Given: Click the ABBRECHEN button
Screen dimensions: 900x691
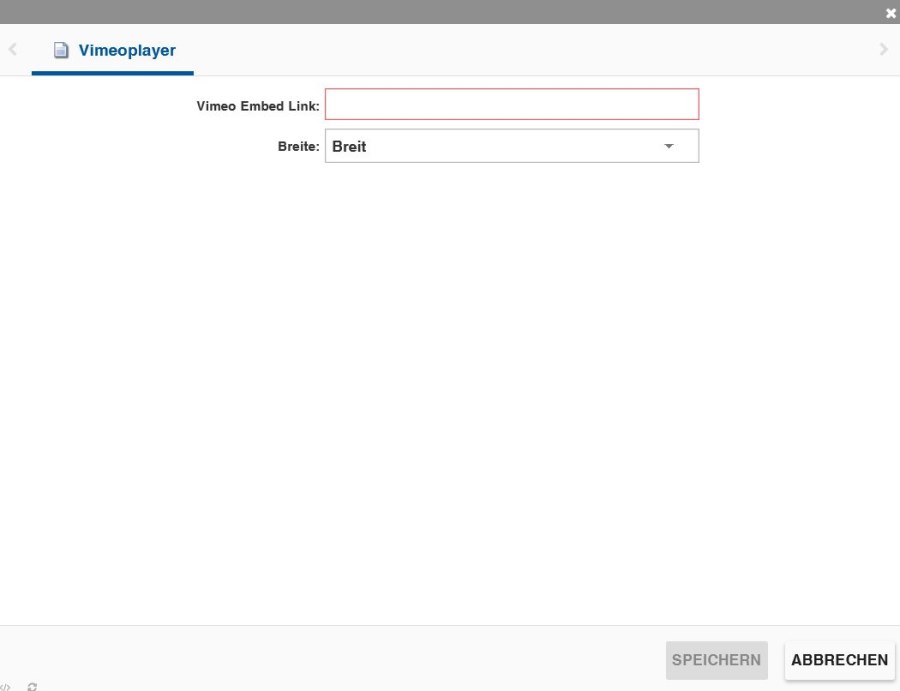Looking at the screenshot, I should [839, 660].
